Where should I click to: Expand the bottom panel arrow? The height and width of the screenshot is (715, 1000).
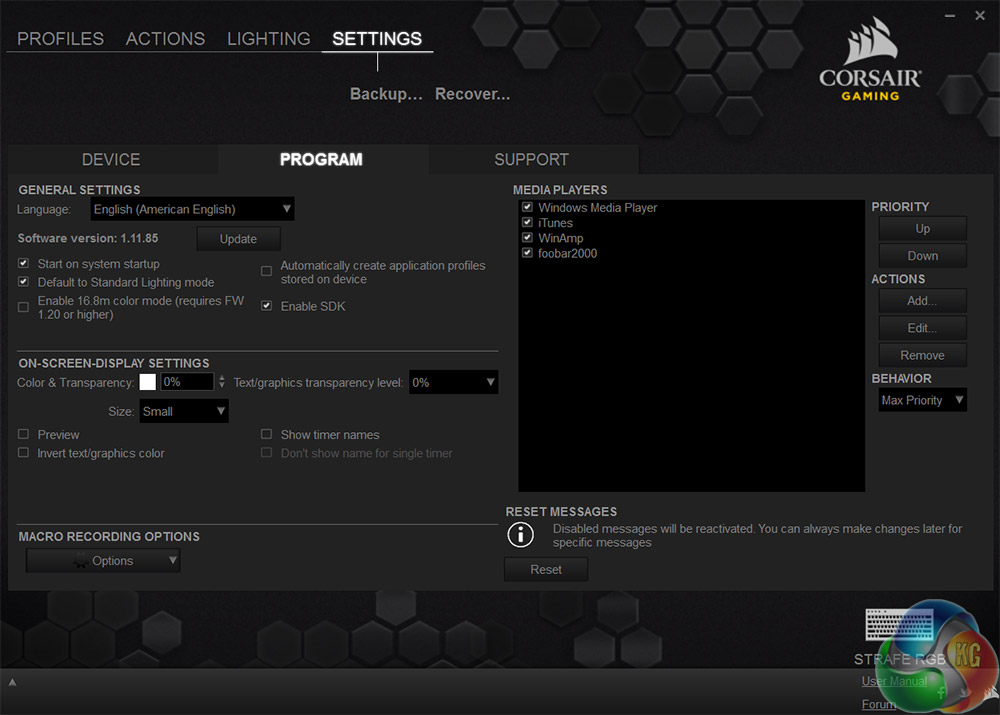[x=12, y=682]
